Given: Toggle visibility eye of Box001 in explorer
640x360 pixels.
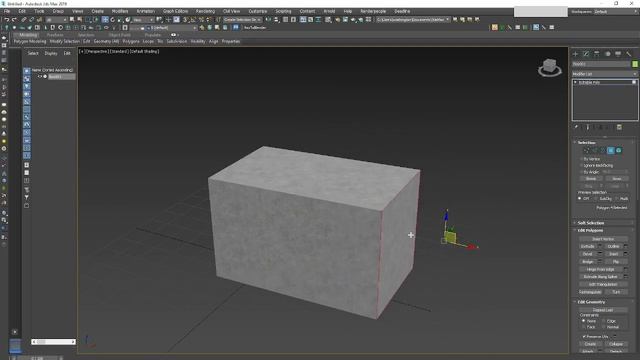Looking at the screenshot, I should coord(40,76).
